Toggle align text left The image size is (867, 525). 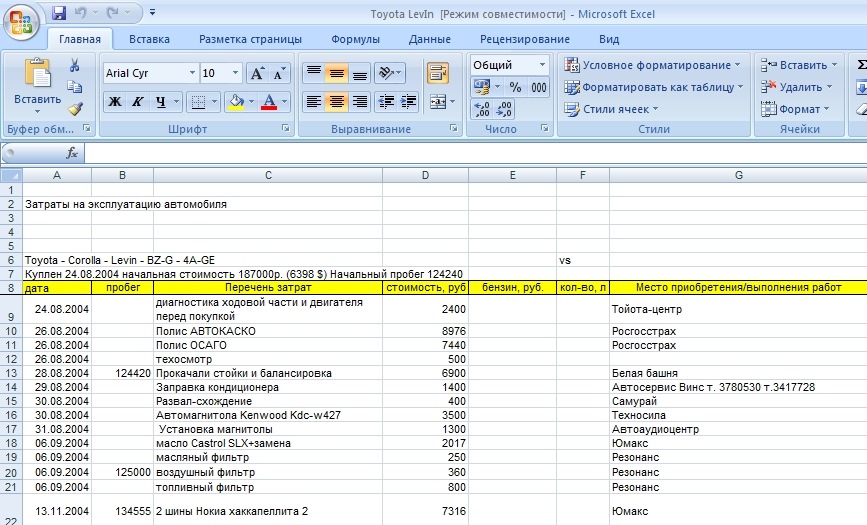click(x=314, y=102)
